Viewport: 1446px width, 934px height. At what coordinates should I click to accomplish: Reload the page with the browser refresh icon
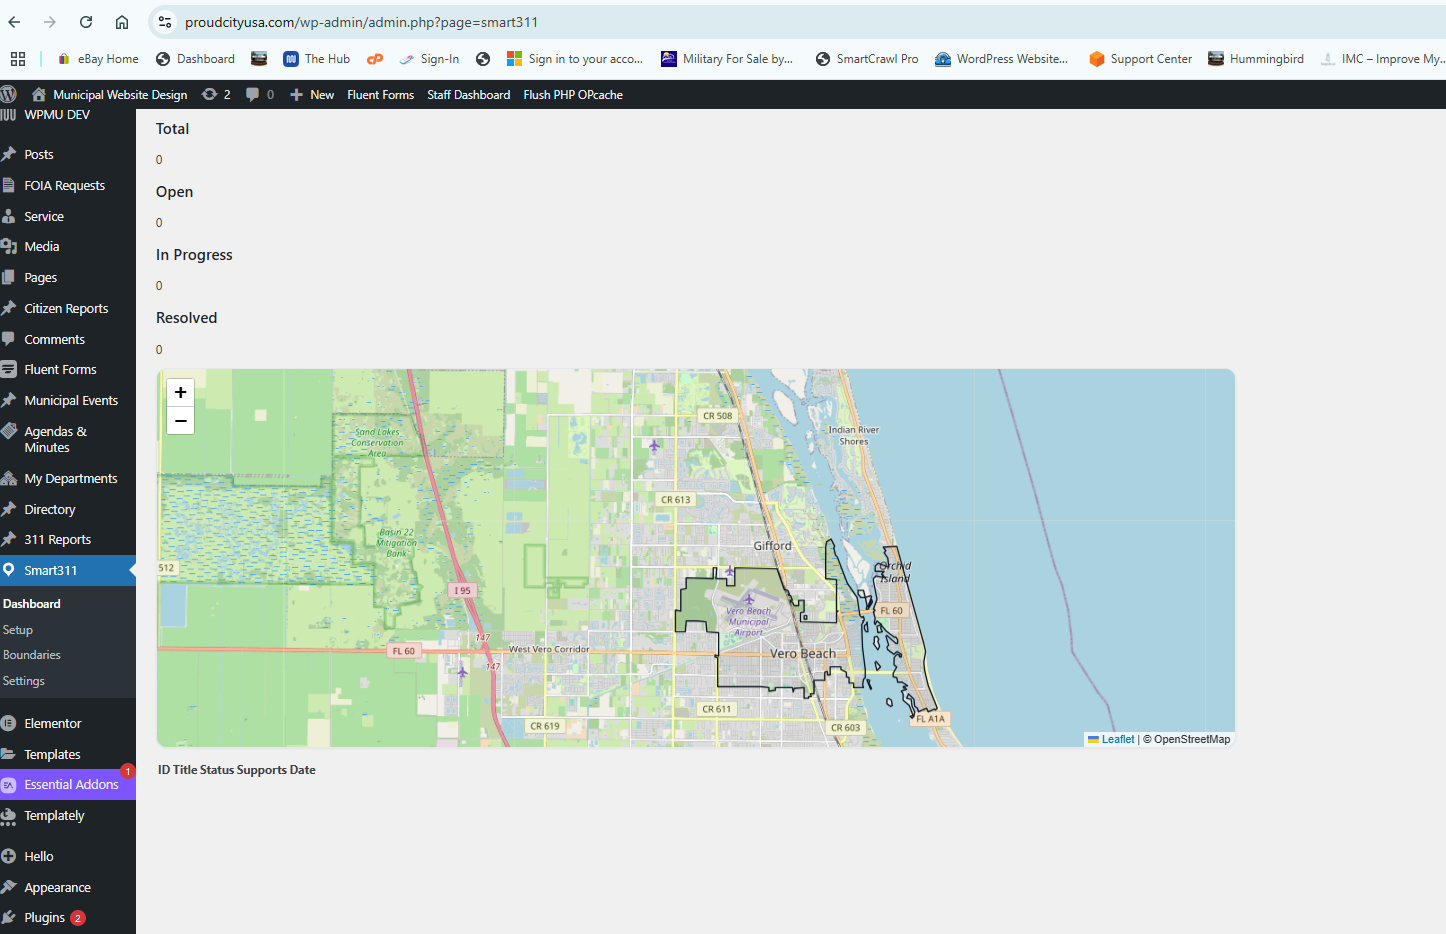click(86, 22)
